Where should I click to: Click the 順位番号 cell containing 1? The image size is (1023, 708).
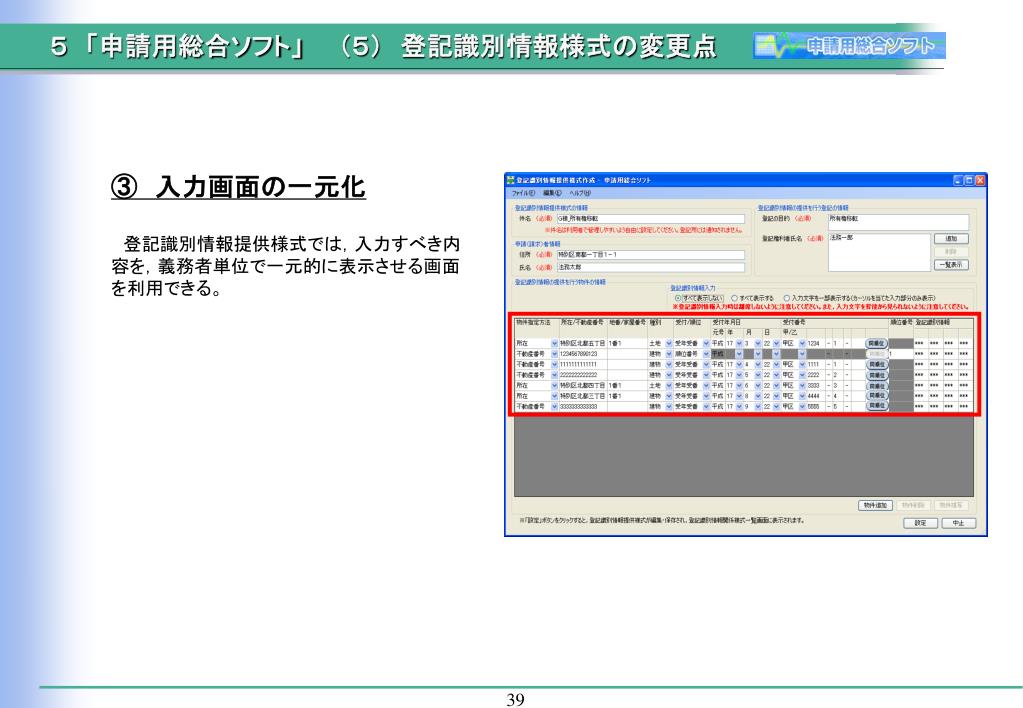point(901,354)
